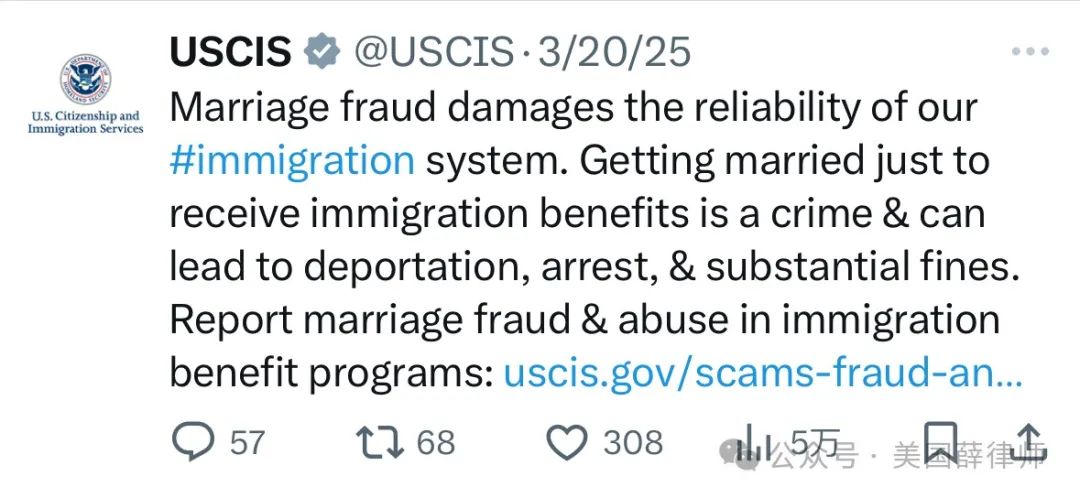Click the reply speech bubble icon
The height and width of the screenshot is (498, 1080).
[x=194, y=442]
